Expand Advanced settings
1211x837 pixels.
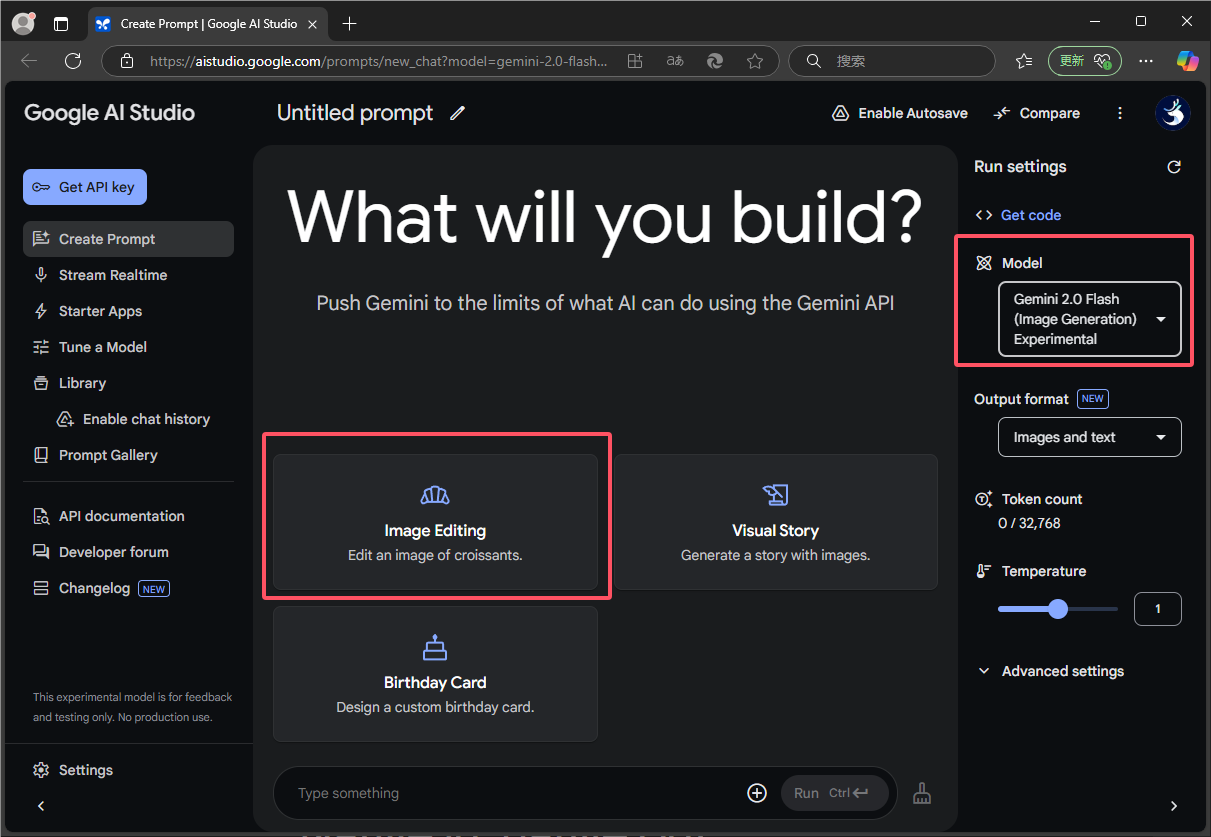1050,671
